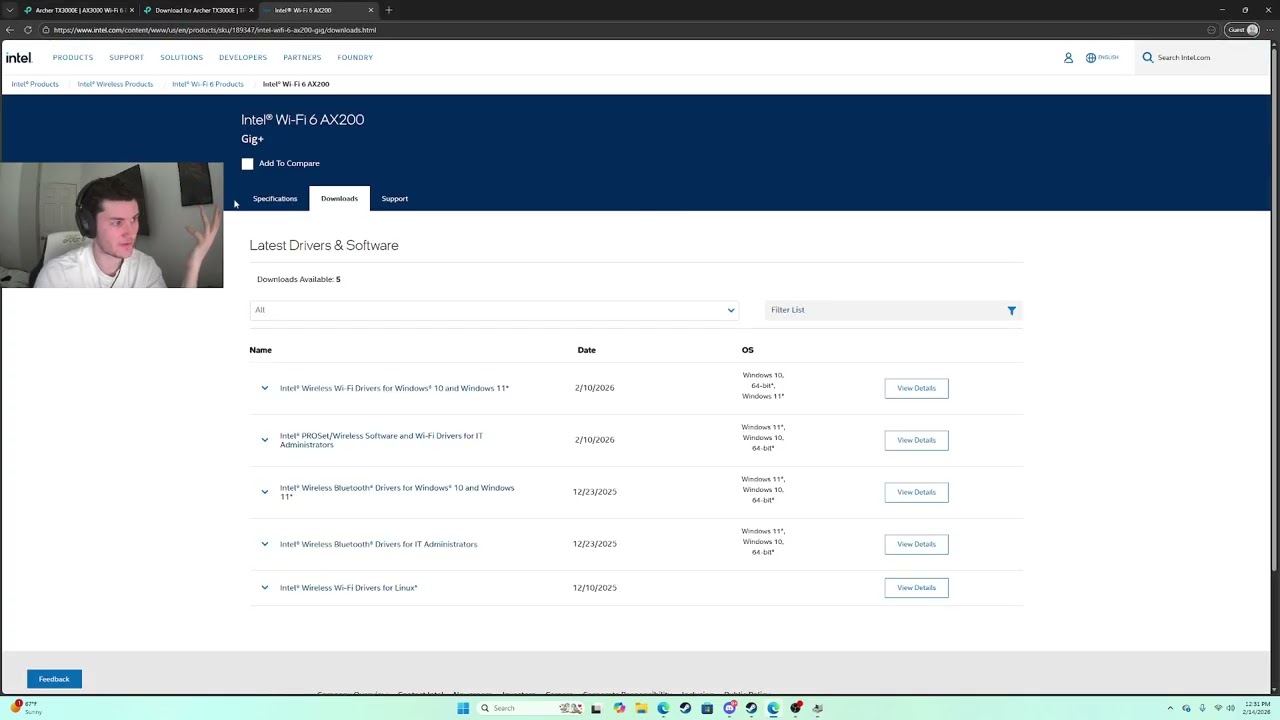Open the All category dropdown
This screenshot has width=1280, height=720.
coord(494,310)
